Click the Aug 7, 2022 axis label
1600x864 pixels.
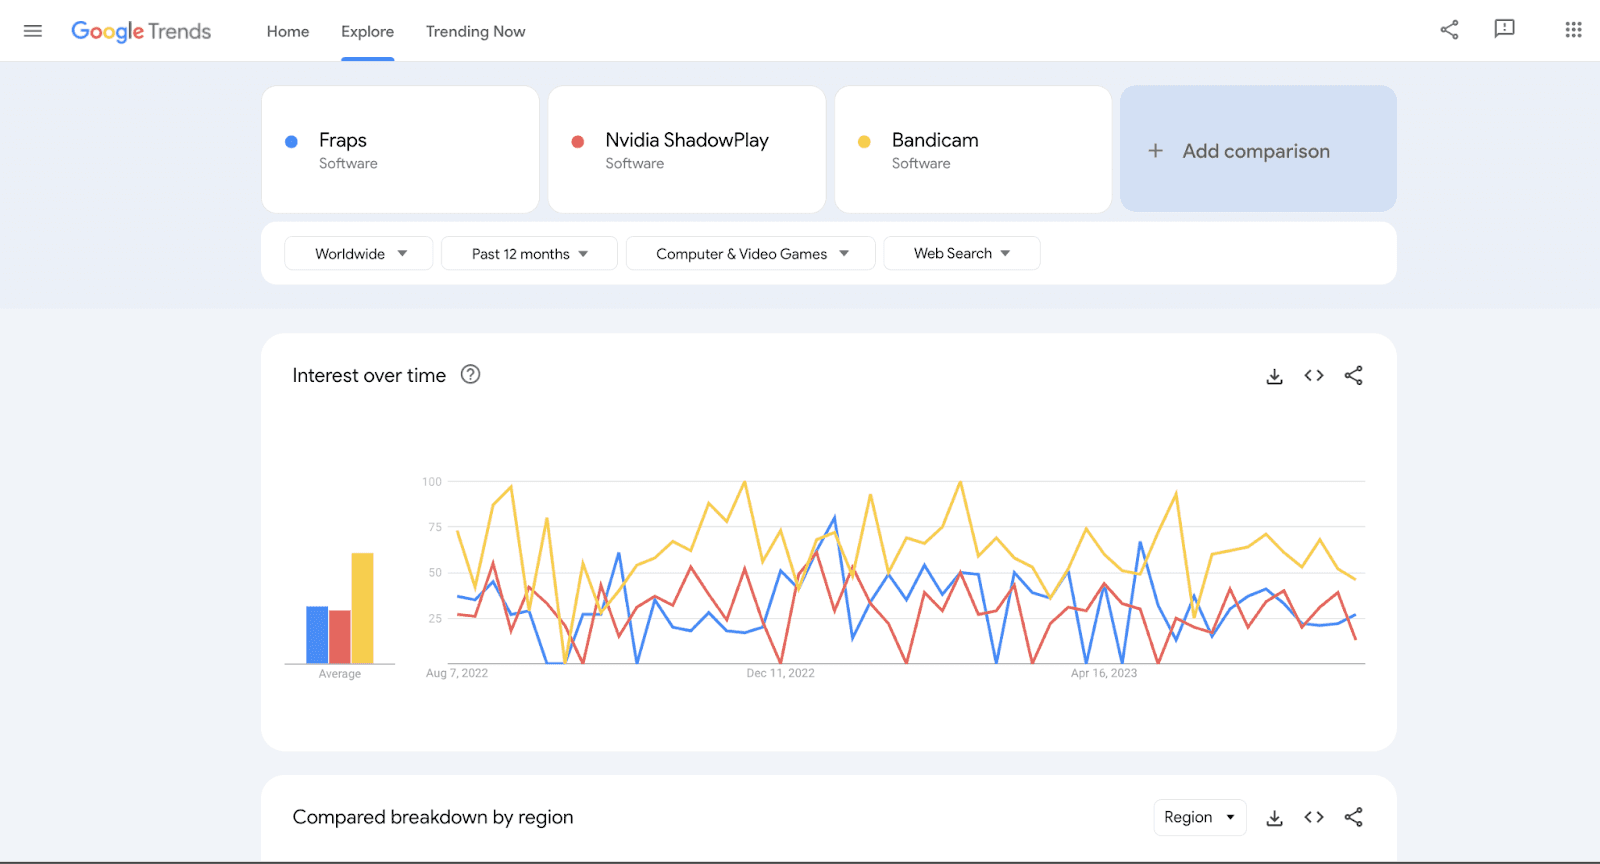coord(457,673)
